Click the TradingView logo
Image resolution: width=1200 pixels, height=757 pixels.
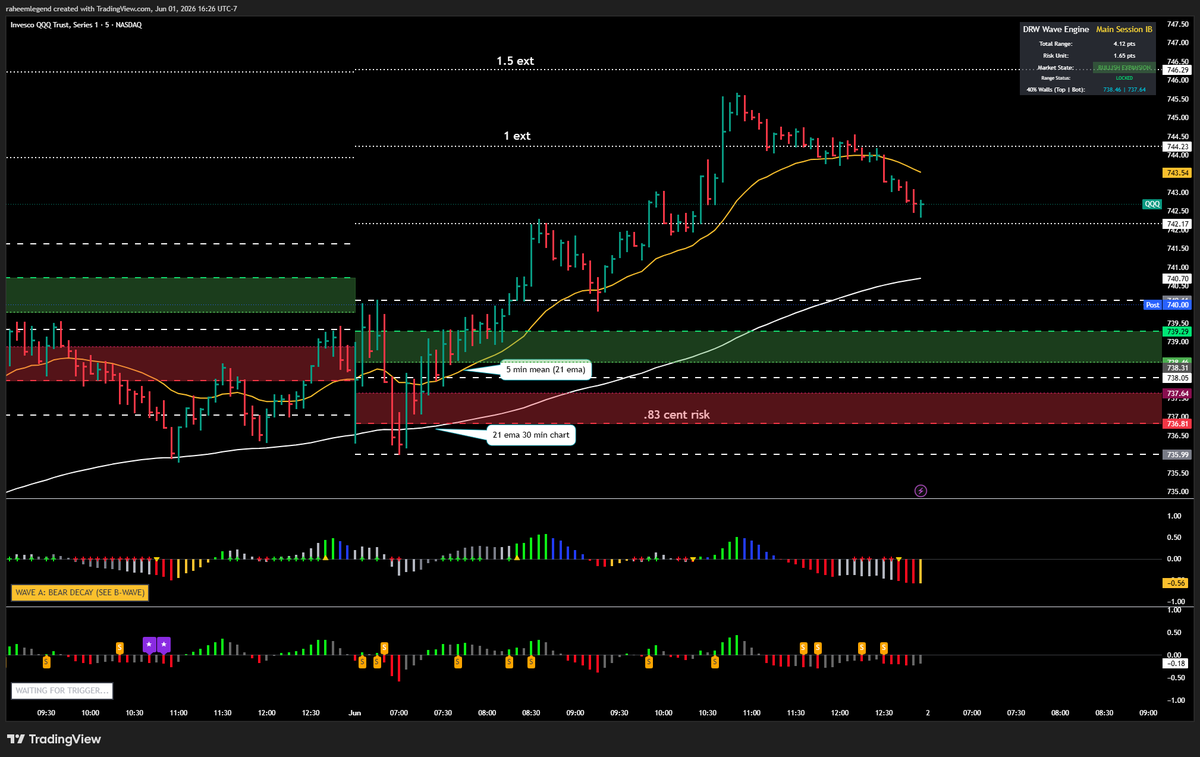pos(54,739)
